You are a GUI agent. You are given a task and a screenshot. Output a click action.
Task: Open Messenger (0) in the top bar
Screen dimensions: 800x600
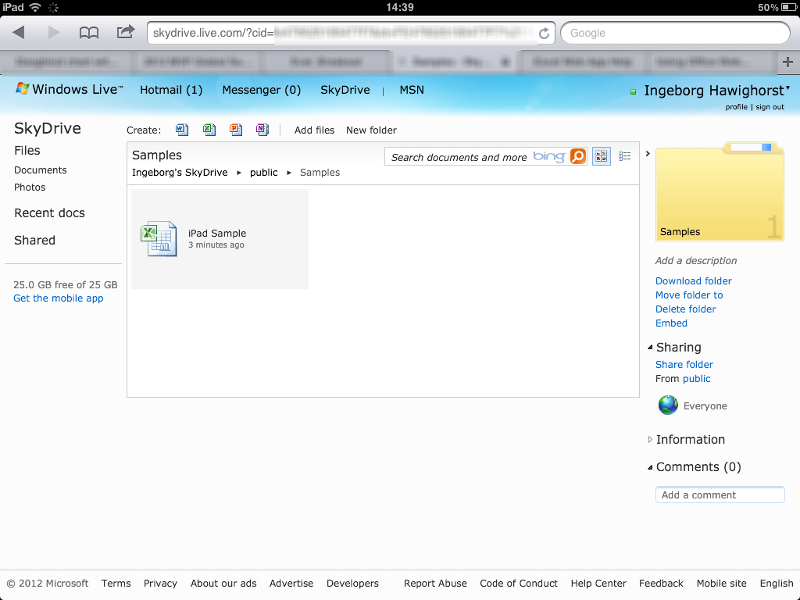261,90
